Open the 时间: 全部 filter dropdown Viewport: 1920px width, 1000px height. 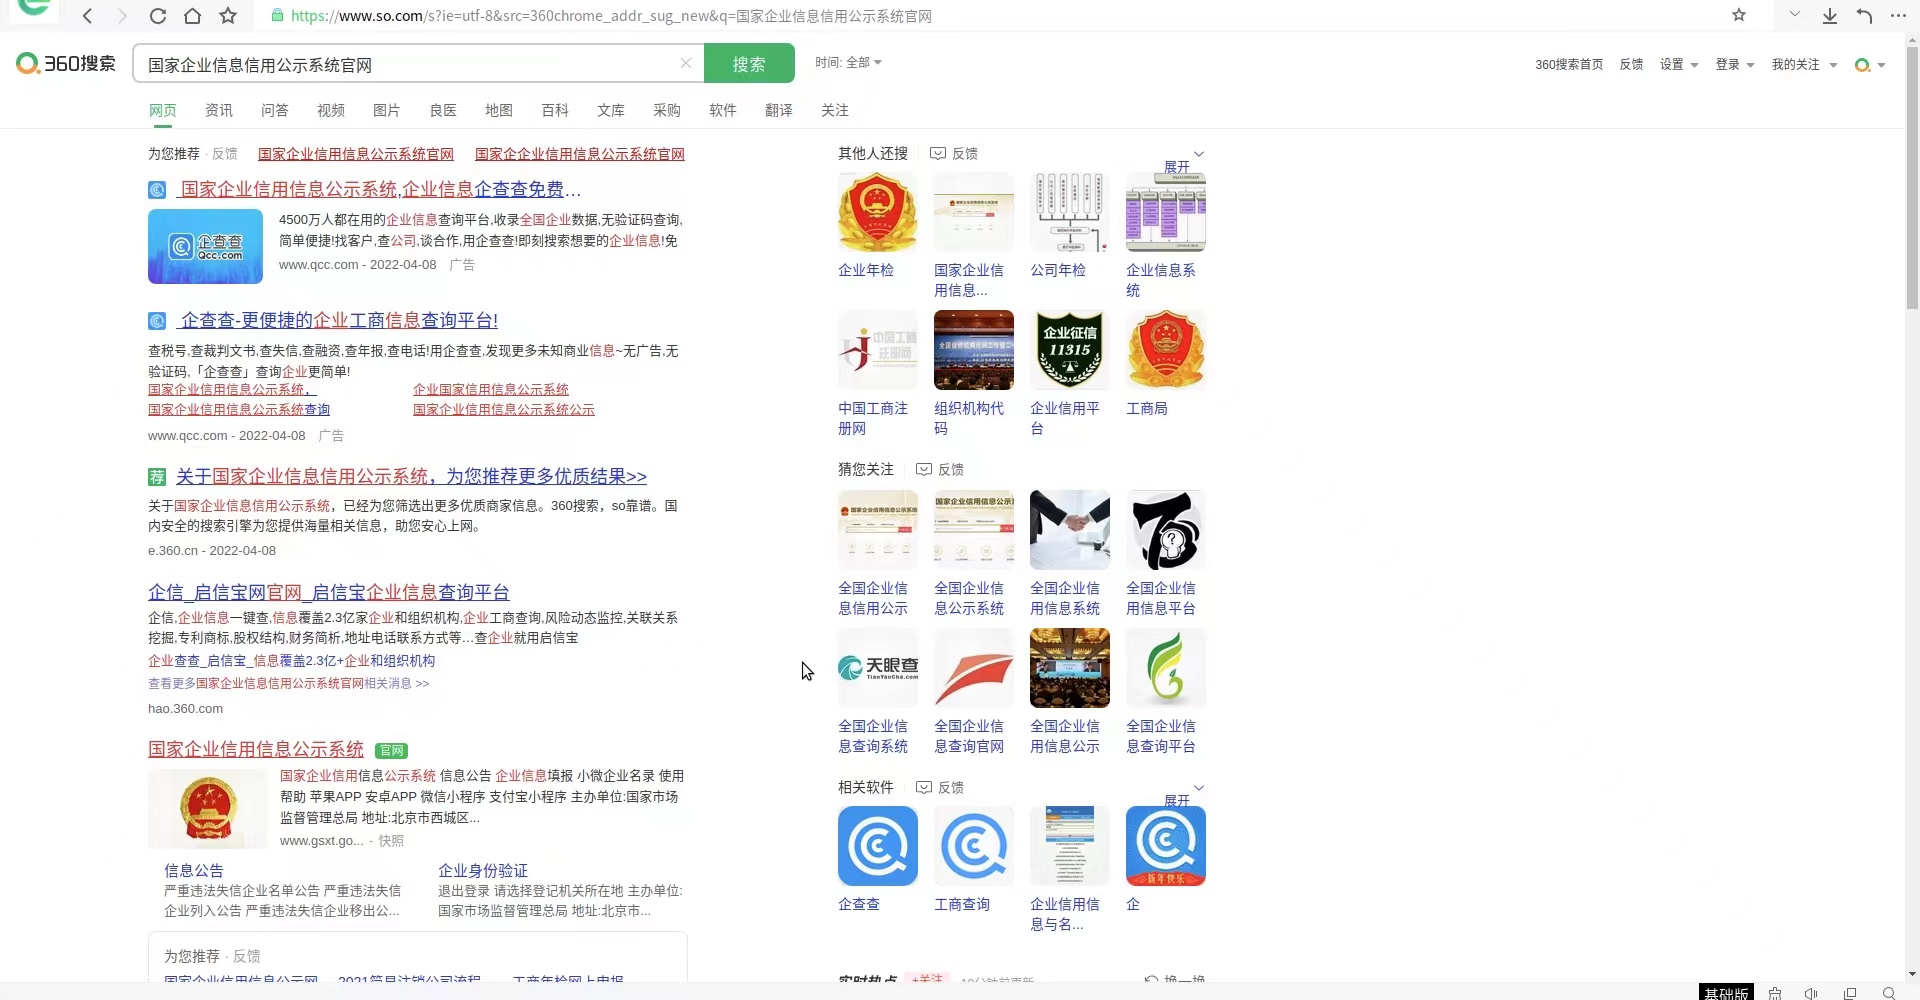pos(848,62)
